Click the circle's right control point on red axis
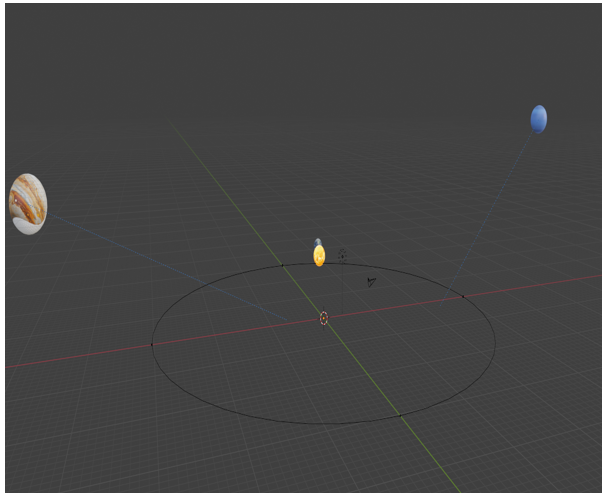 pos(463,296)
